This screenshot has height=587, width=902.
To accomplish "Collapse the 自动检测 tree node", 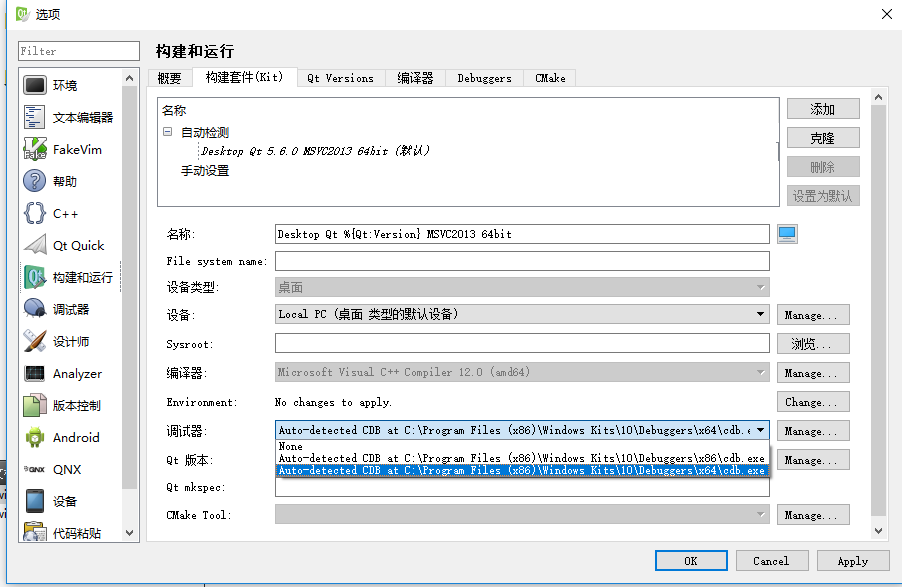I will pos(165,131).
